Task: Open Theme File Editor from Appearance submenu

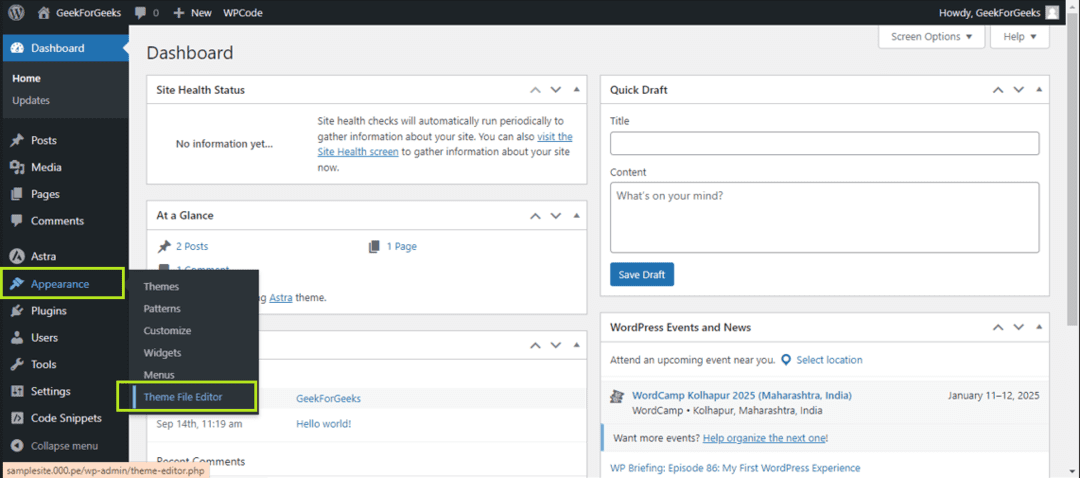Action: (183, 397)
